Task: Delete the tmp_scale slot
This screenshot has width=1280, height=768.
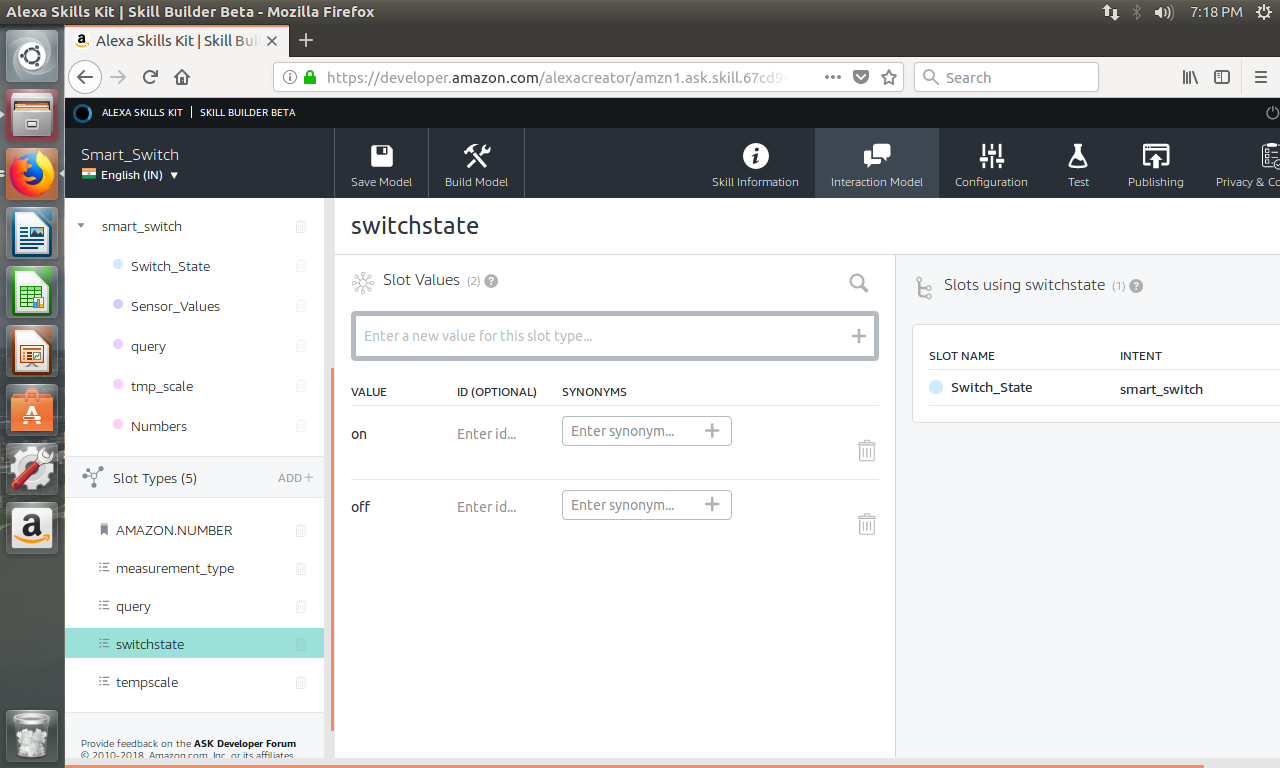Action: coord(301,386)
